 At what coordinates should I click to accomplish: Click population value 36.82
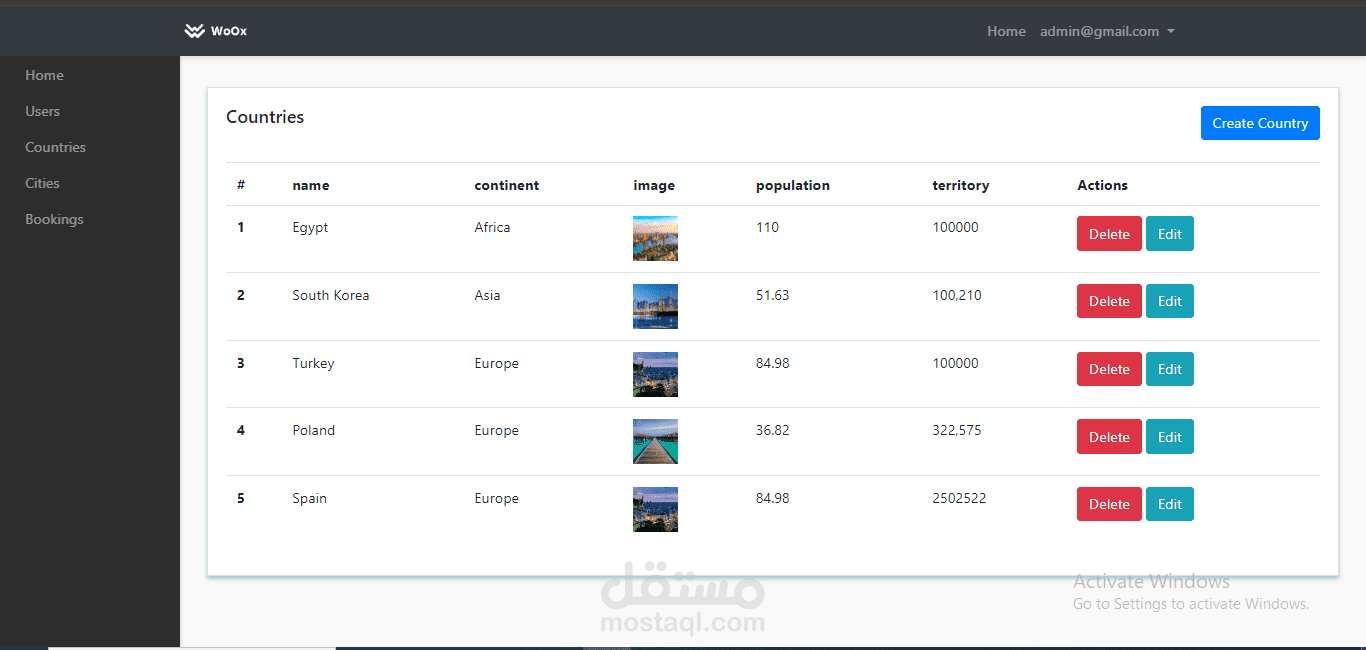pos(773,430)
